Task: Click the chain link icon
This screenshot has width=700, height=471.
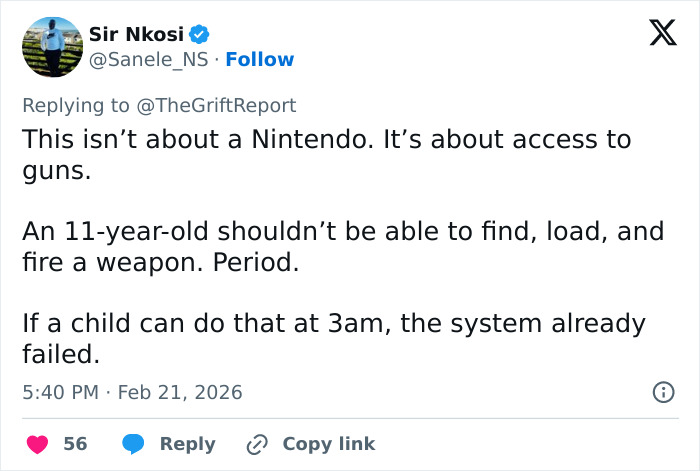Action: pyautogui.click(x=258, y=444)
